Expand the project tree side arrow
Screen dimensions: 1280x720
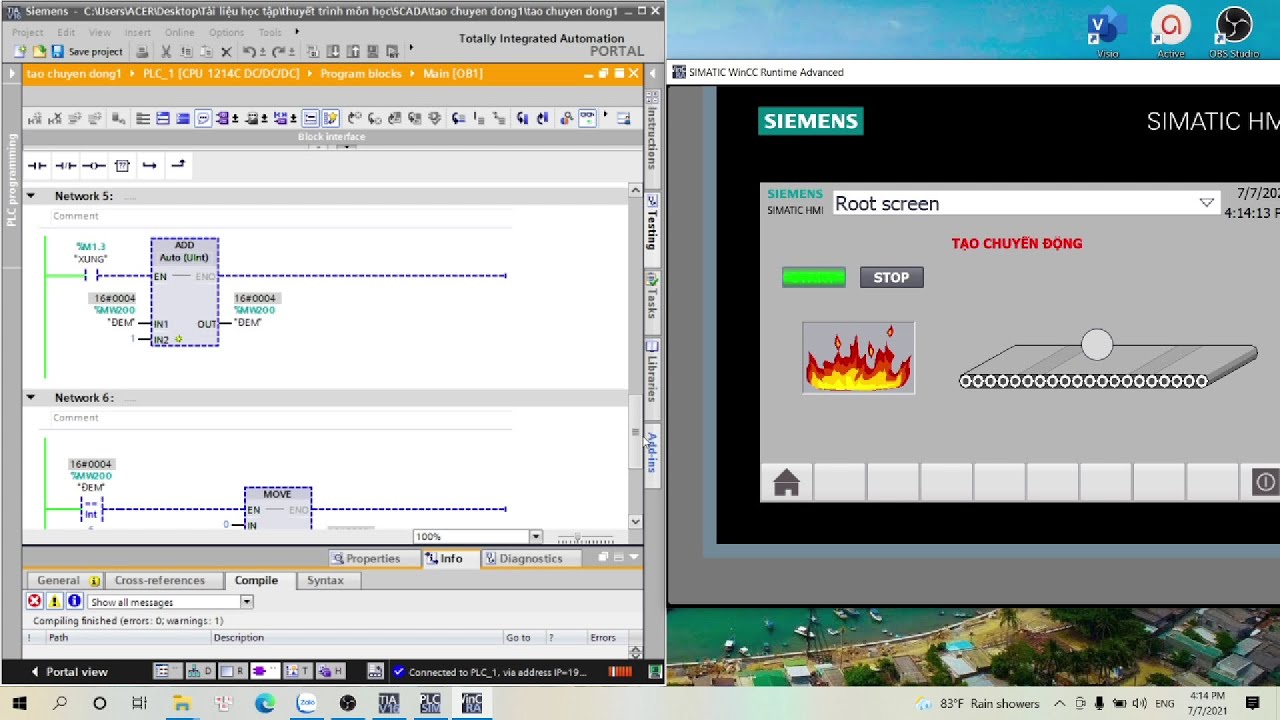12,73
